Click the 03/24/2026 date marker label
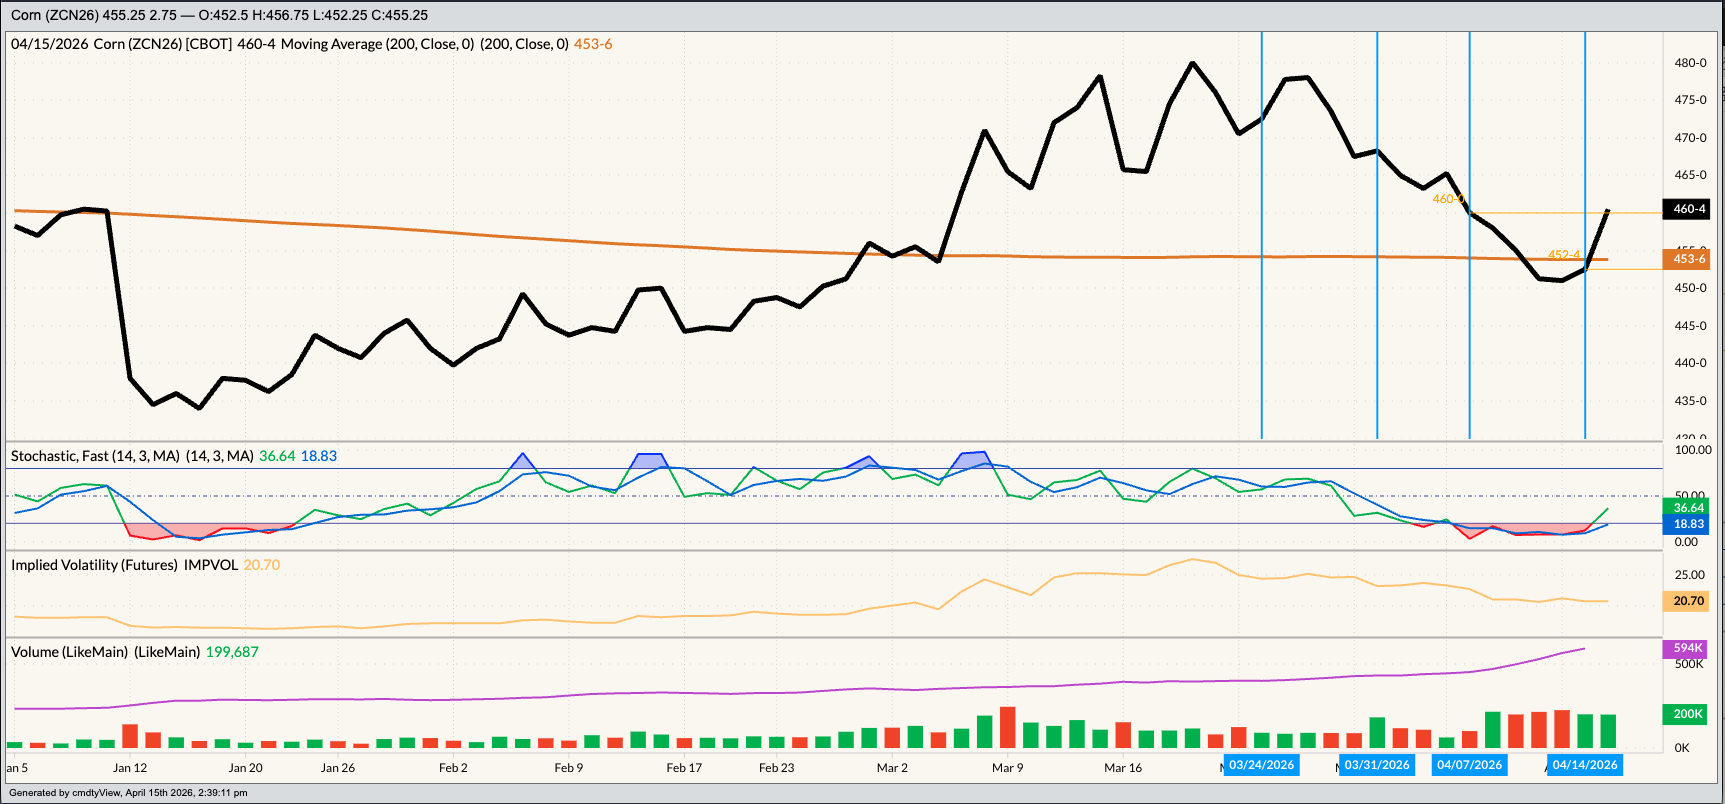1725x804 pixels. coord(1261,765)
